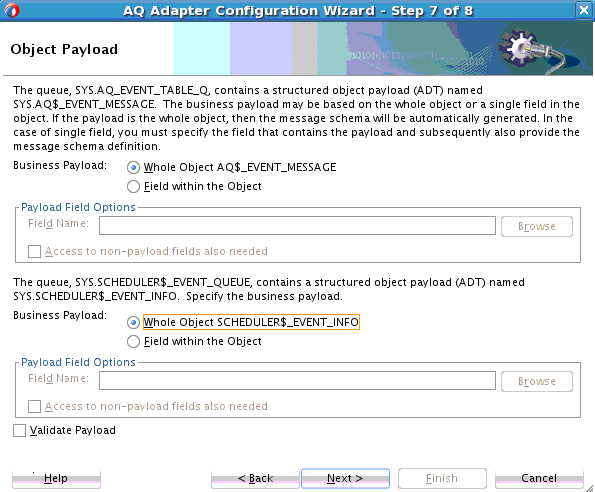Enable the Validate Payload checkbox
Image resolution: width=595 pixels, height=492 pixels.
(19, 431)
